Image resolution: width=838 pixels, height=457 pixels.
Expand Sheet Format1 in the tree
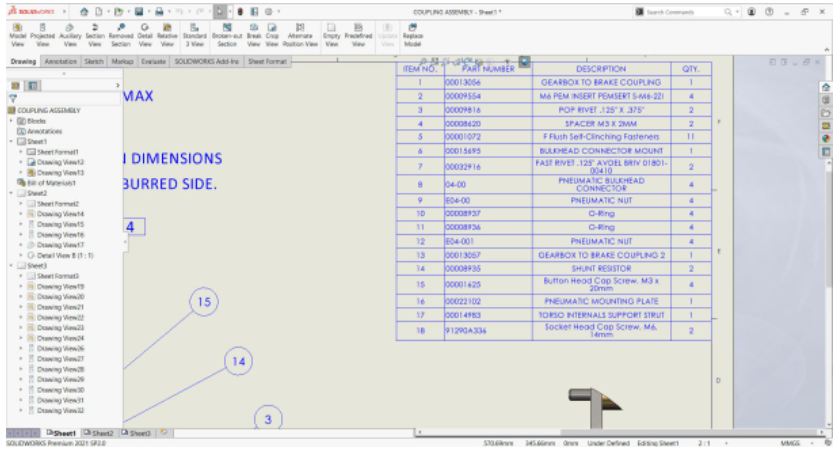[x=21, y=152]
